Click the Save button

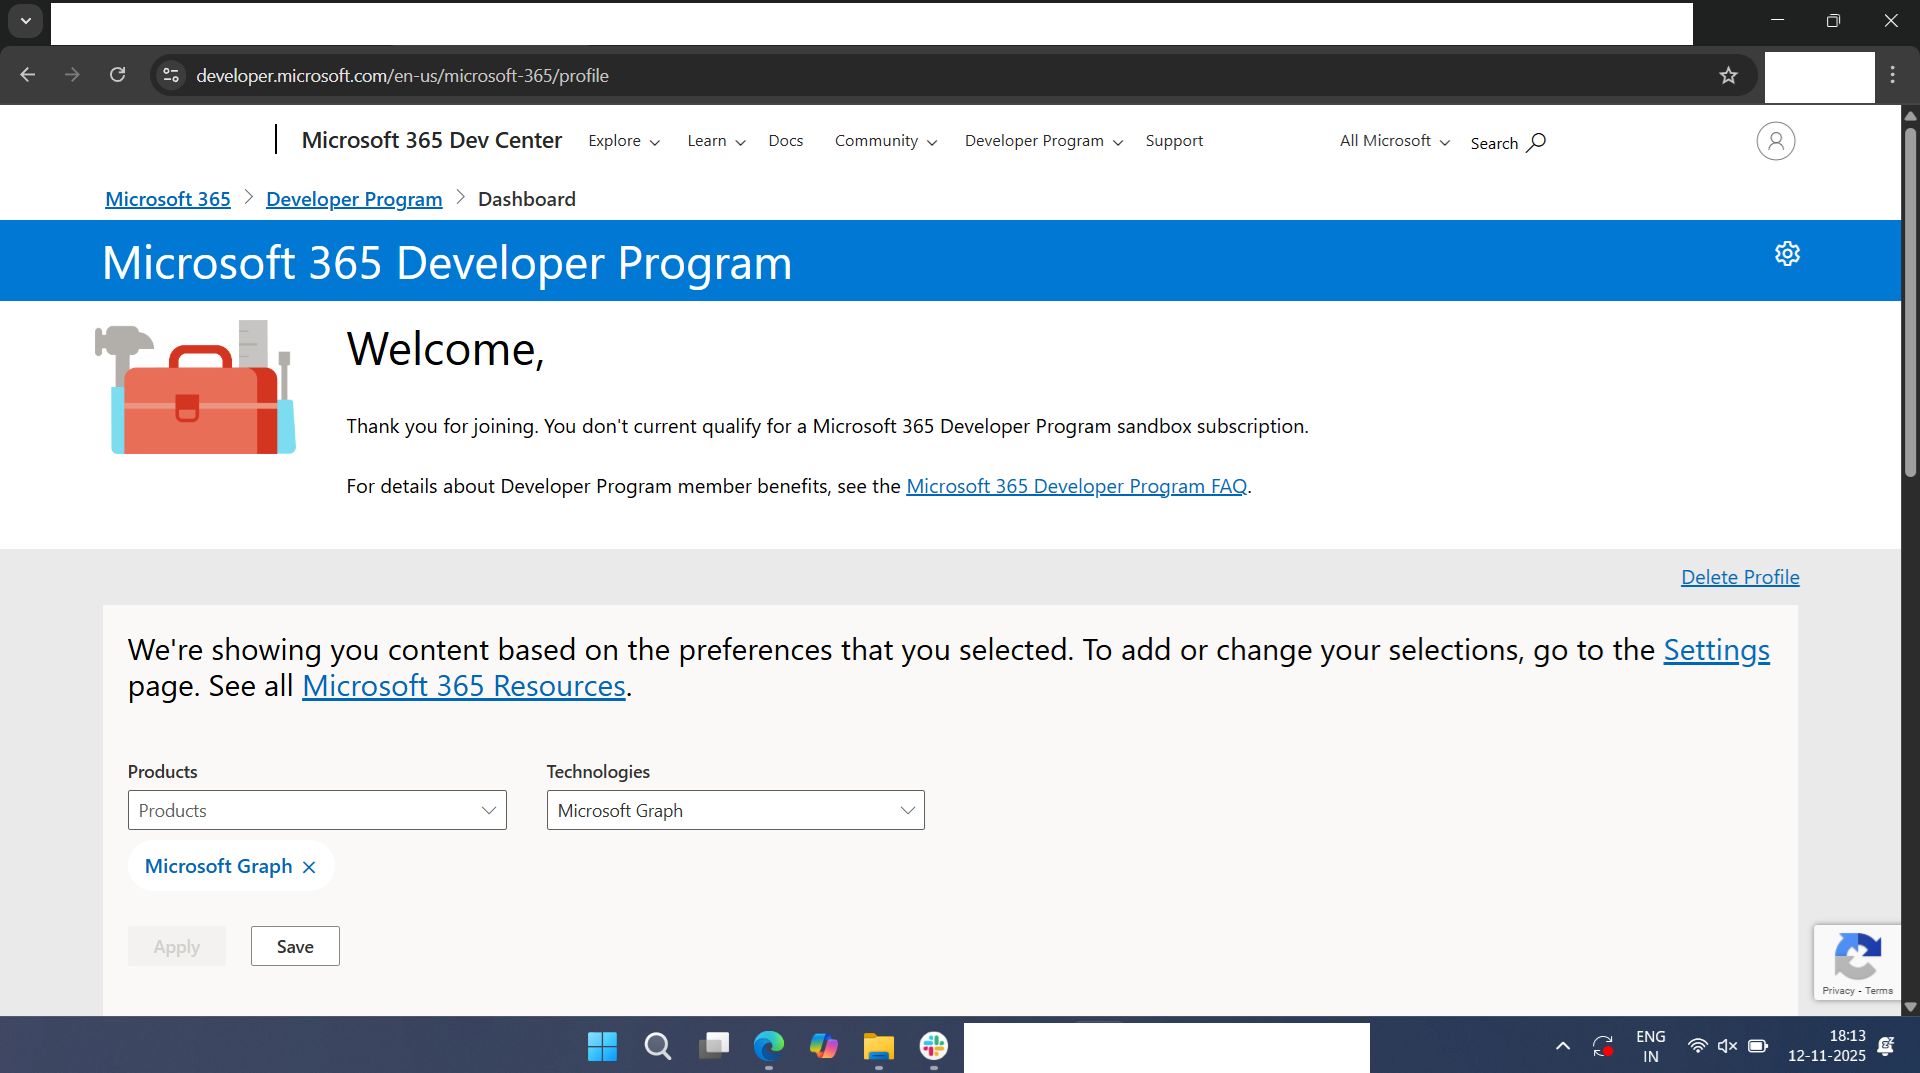coord(294,946)
